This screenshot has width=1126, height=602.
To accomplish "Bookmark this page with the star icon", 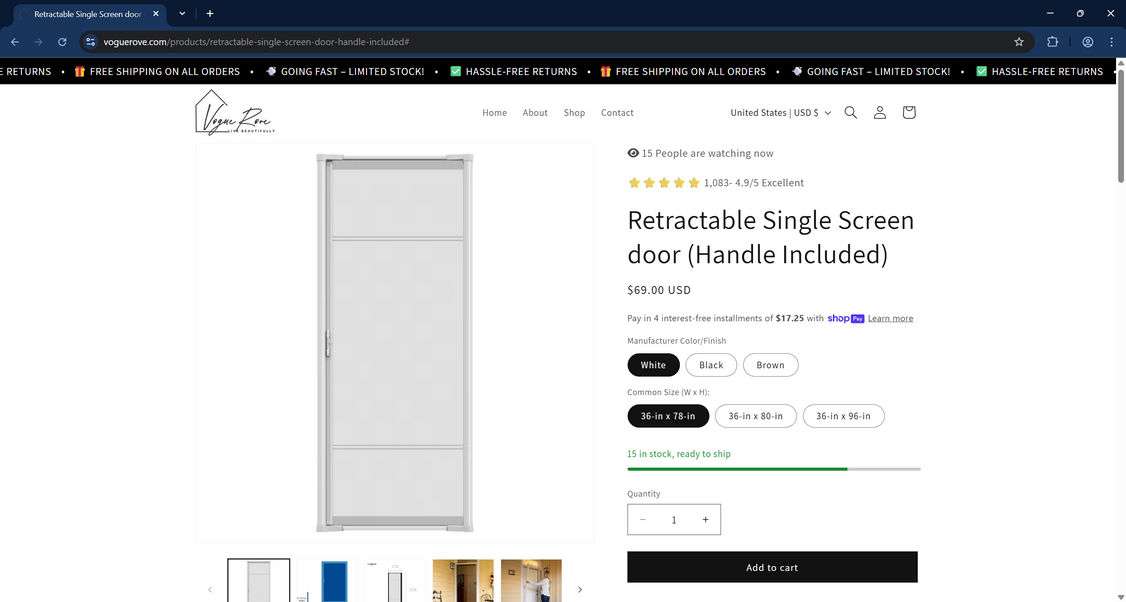I will (x=1017, y=42).
